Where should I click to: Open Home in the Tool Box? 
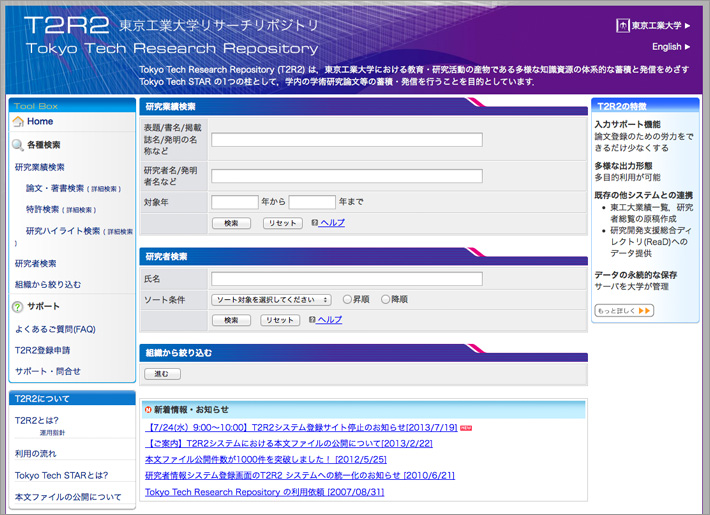(40, 121)
